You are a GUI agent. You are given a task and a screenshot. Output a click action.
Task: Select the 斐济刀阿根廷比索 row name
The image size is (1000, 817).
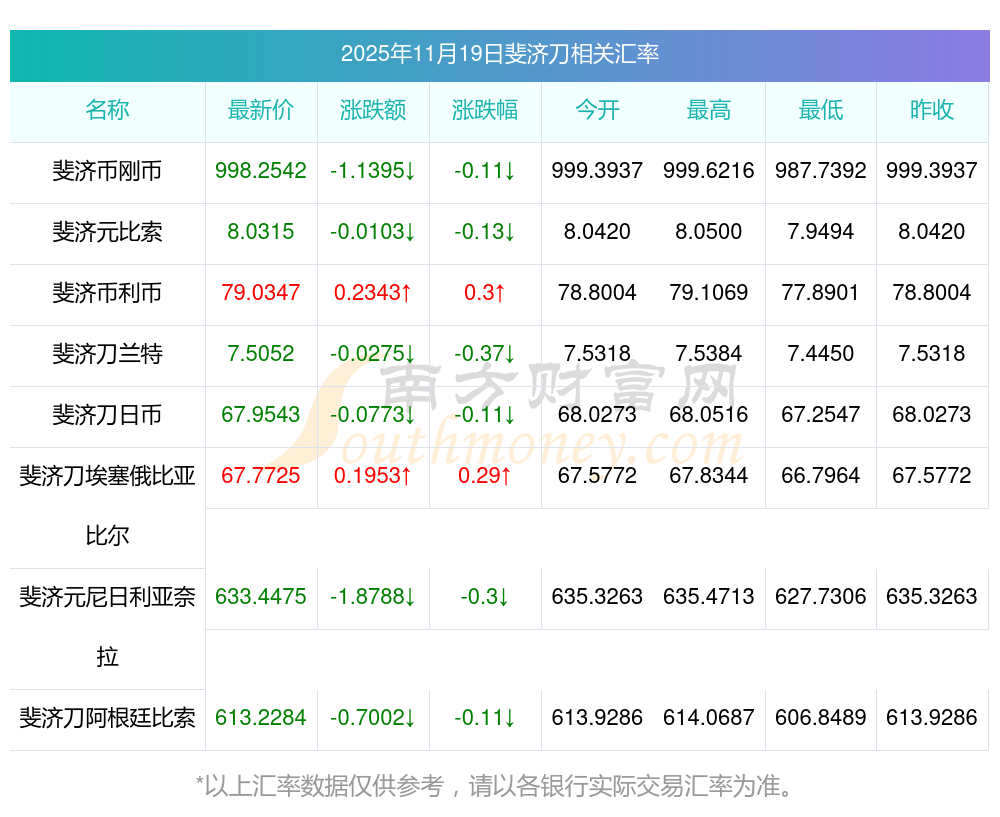pyautogui.click(x=107, y=718)
